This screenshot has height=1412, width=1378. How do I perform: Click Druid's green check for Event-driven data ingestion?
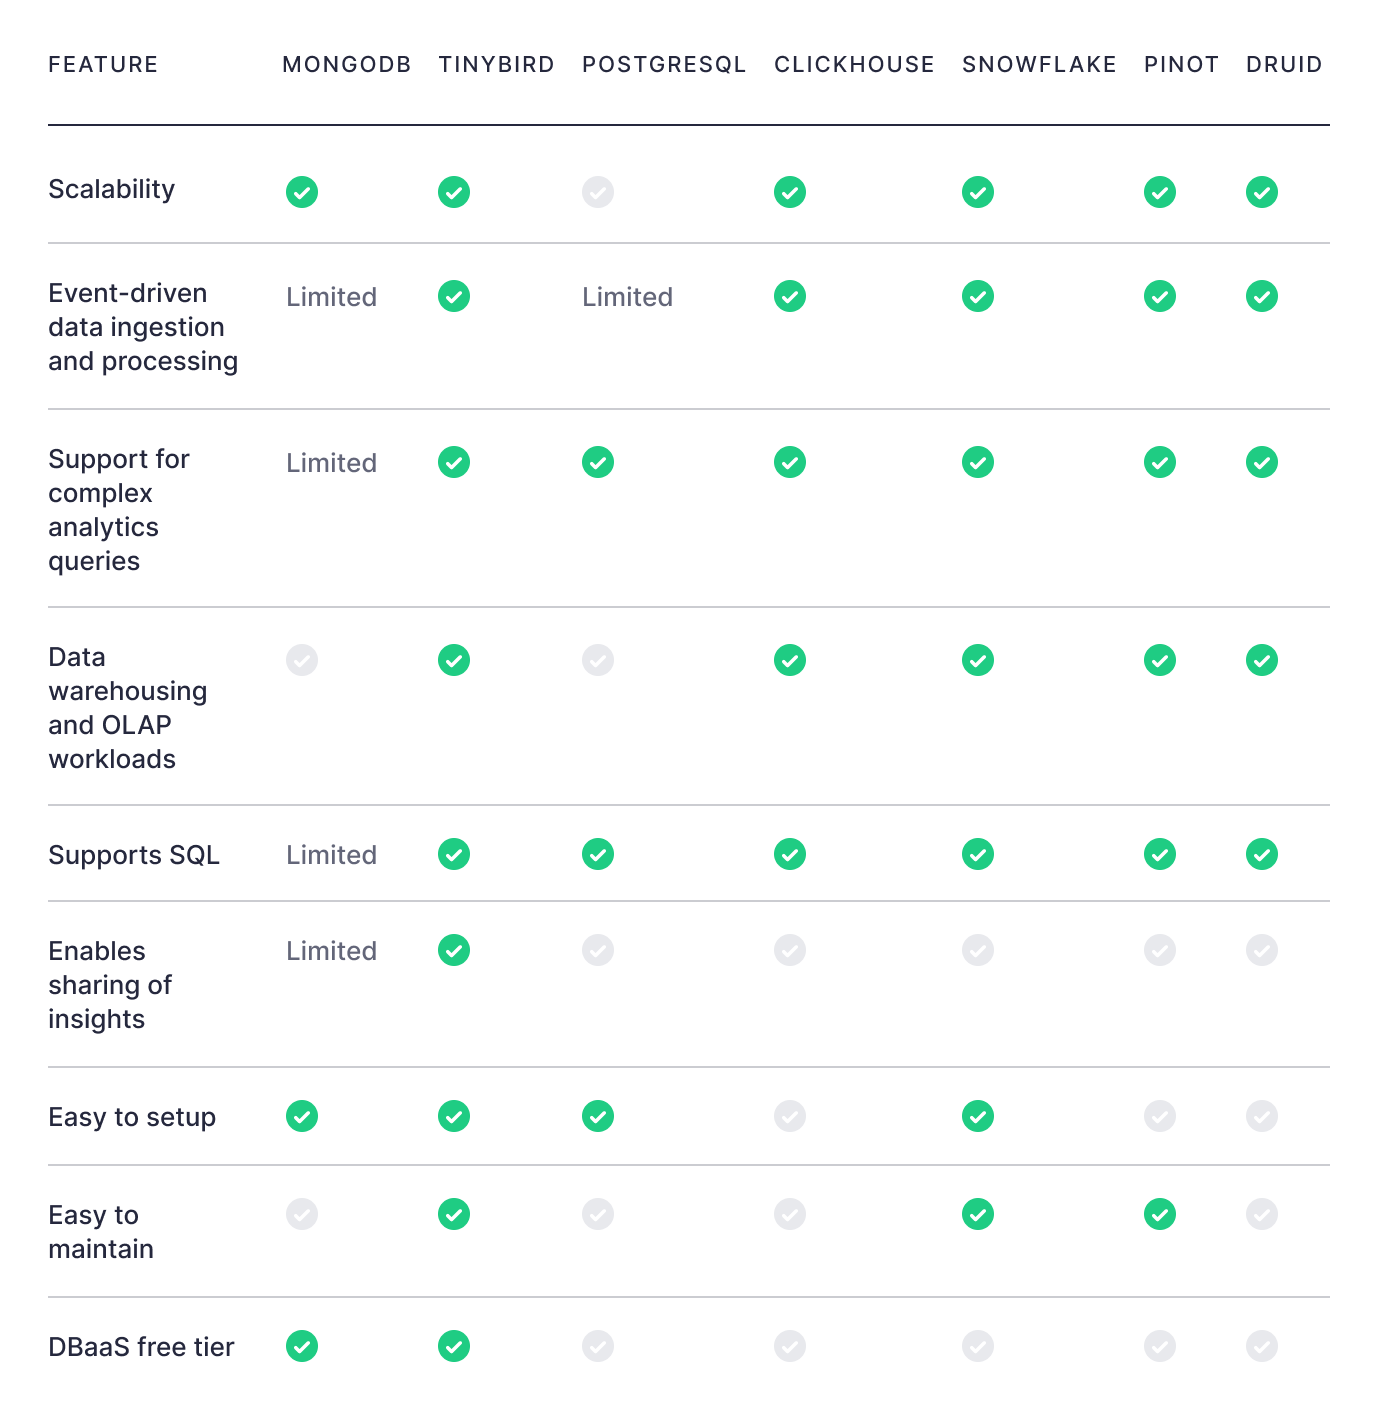point(1262,296)
